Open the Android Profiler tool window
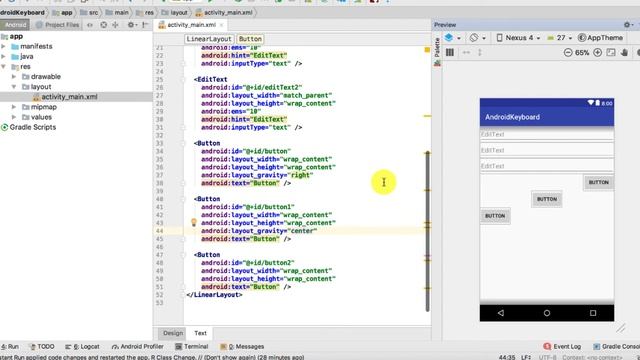640x360 pixels. point(137,347)
